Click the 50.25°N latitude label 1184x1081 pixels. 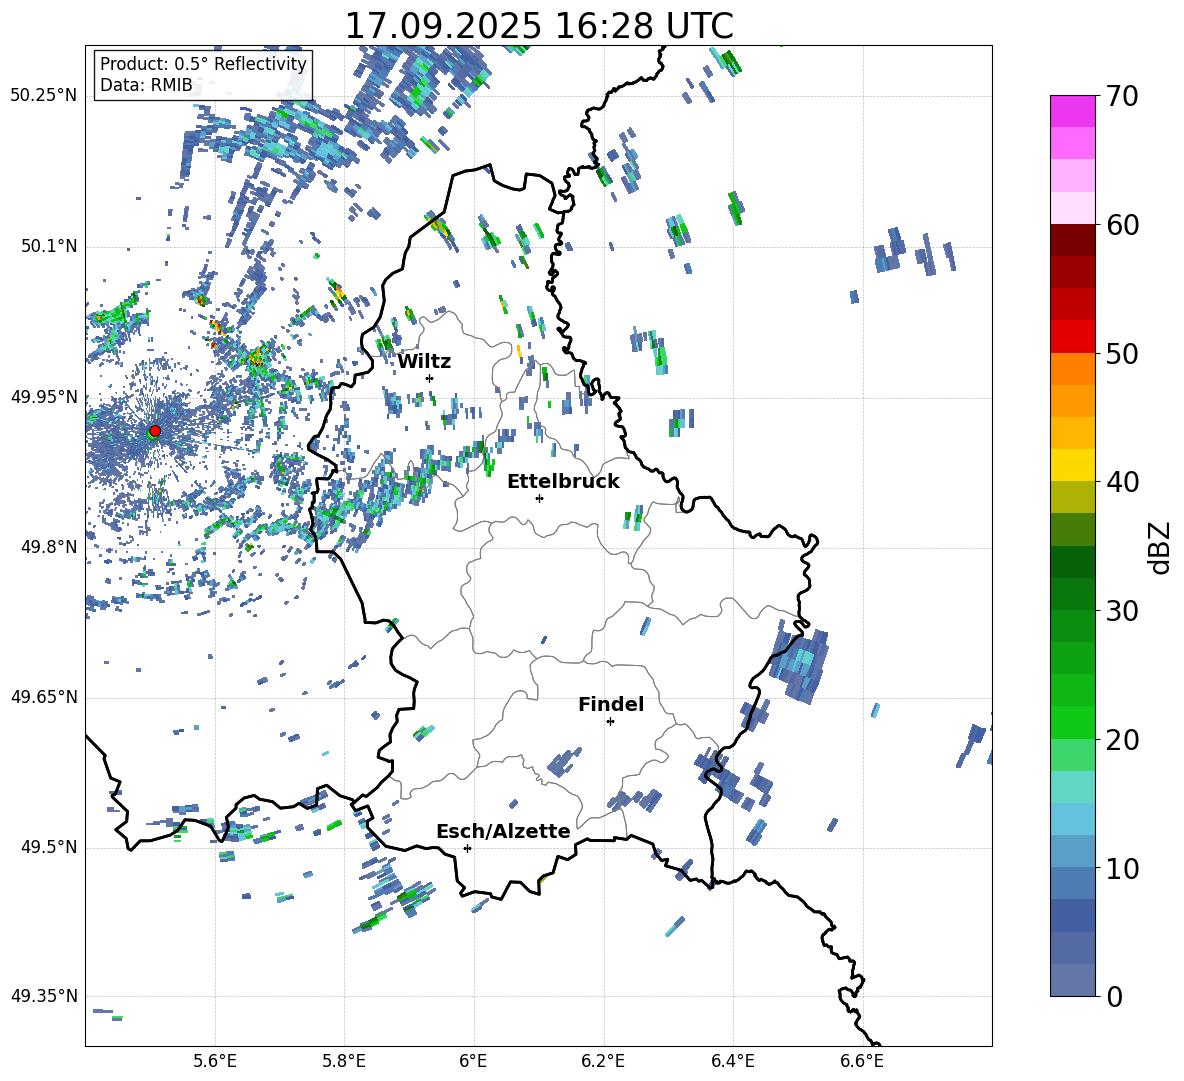[x=44, y=96]
